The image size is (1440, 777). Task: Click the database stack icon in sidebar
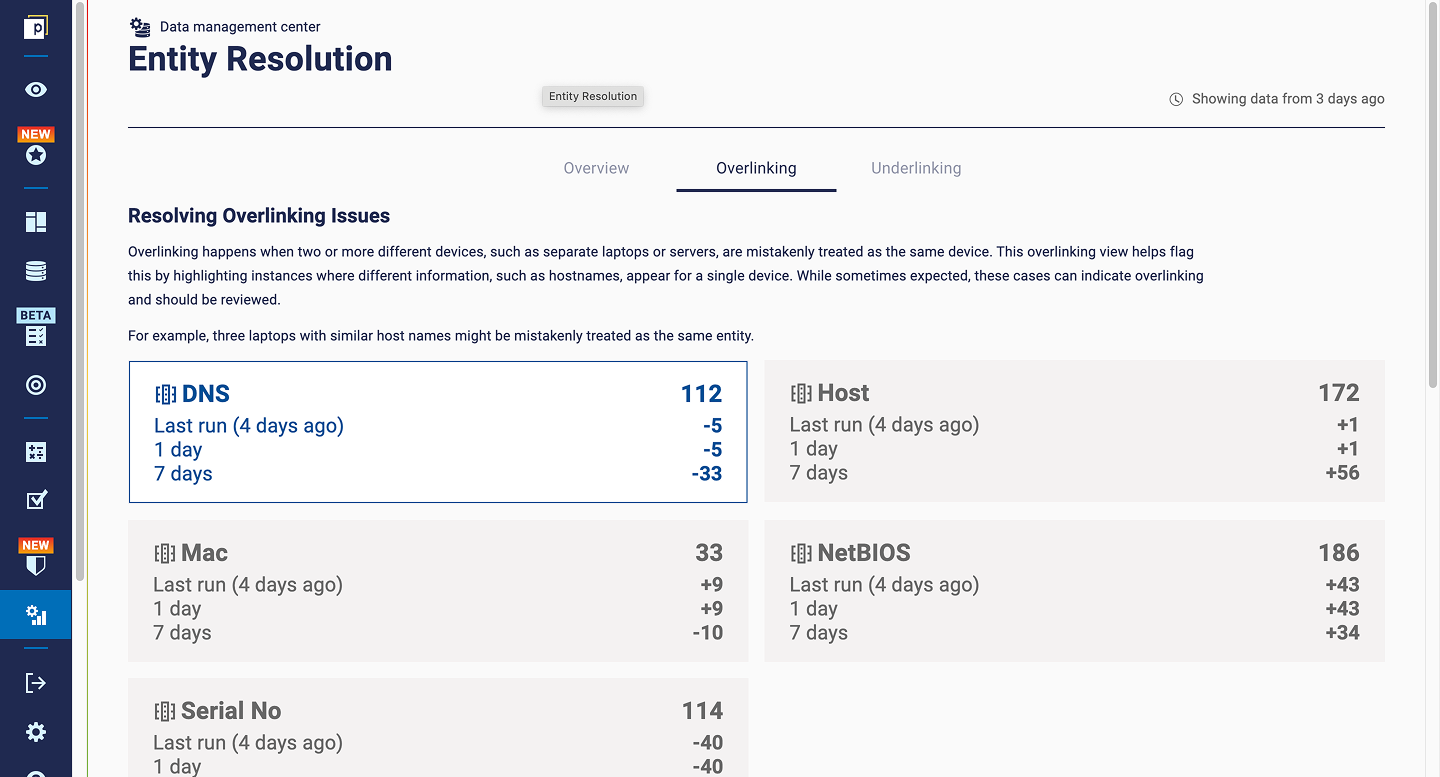click(x=36, y=272)
